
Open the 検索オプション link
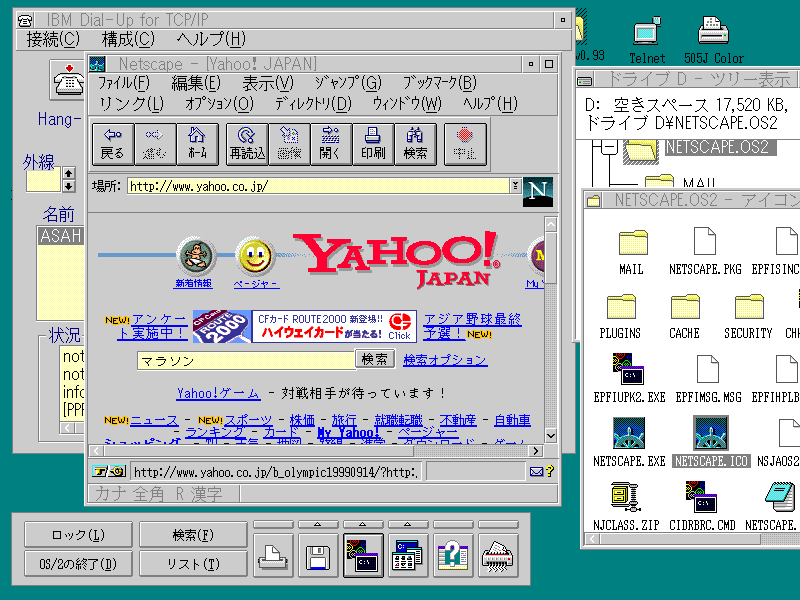[445, 360]
